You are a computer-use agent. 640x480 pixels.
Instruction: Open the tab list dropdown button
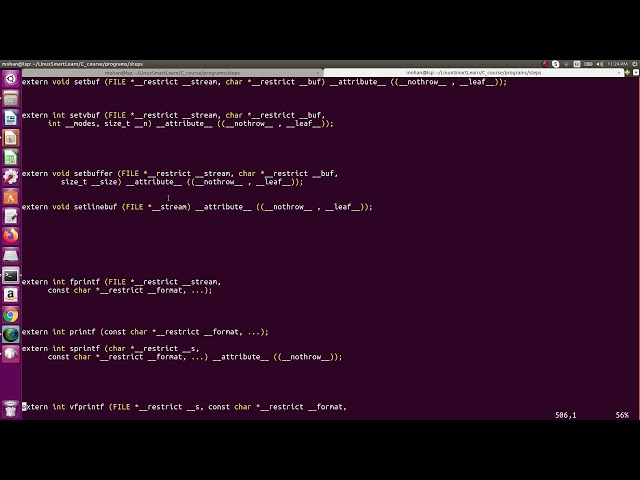click(x=636, y=73)
